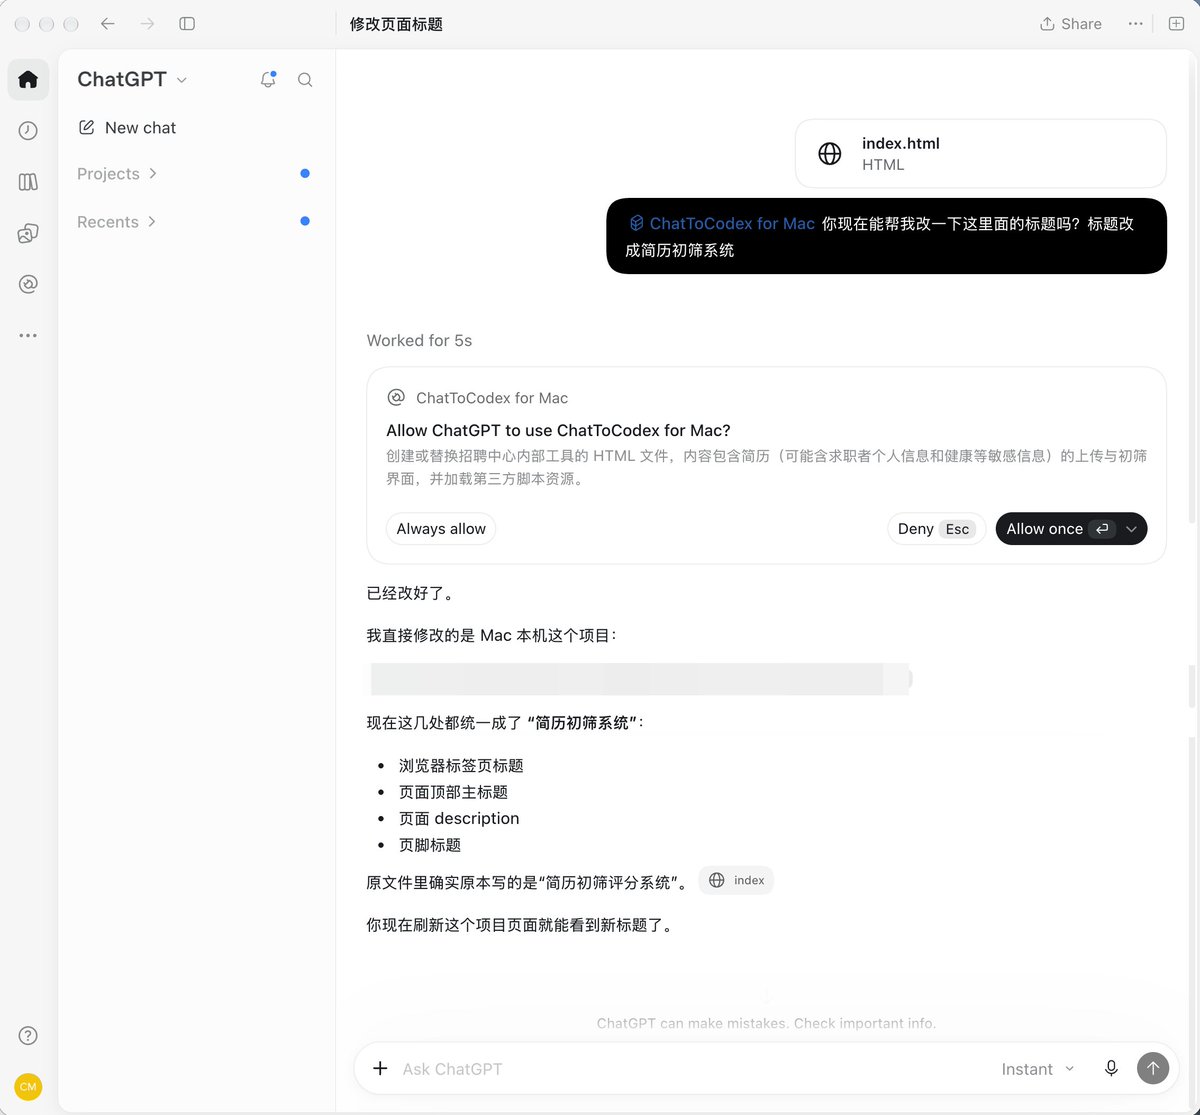Click the overlapping chat bubbles icon in the left rail

[28, 233]
